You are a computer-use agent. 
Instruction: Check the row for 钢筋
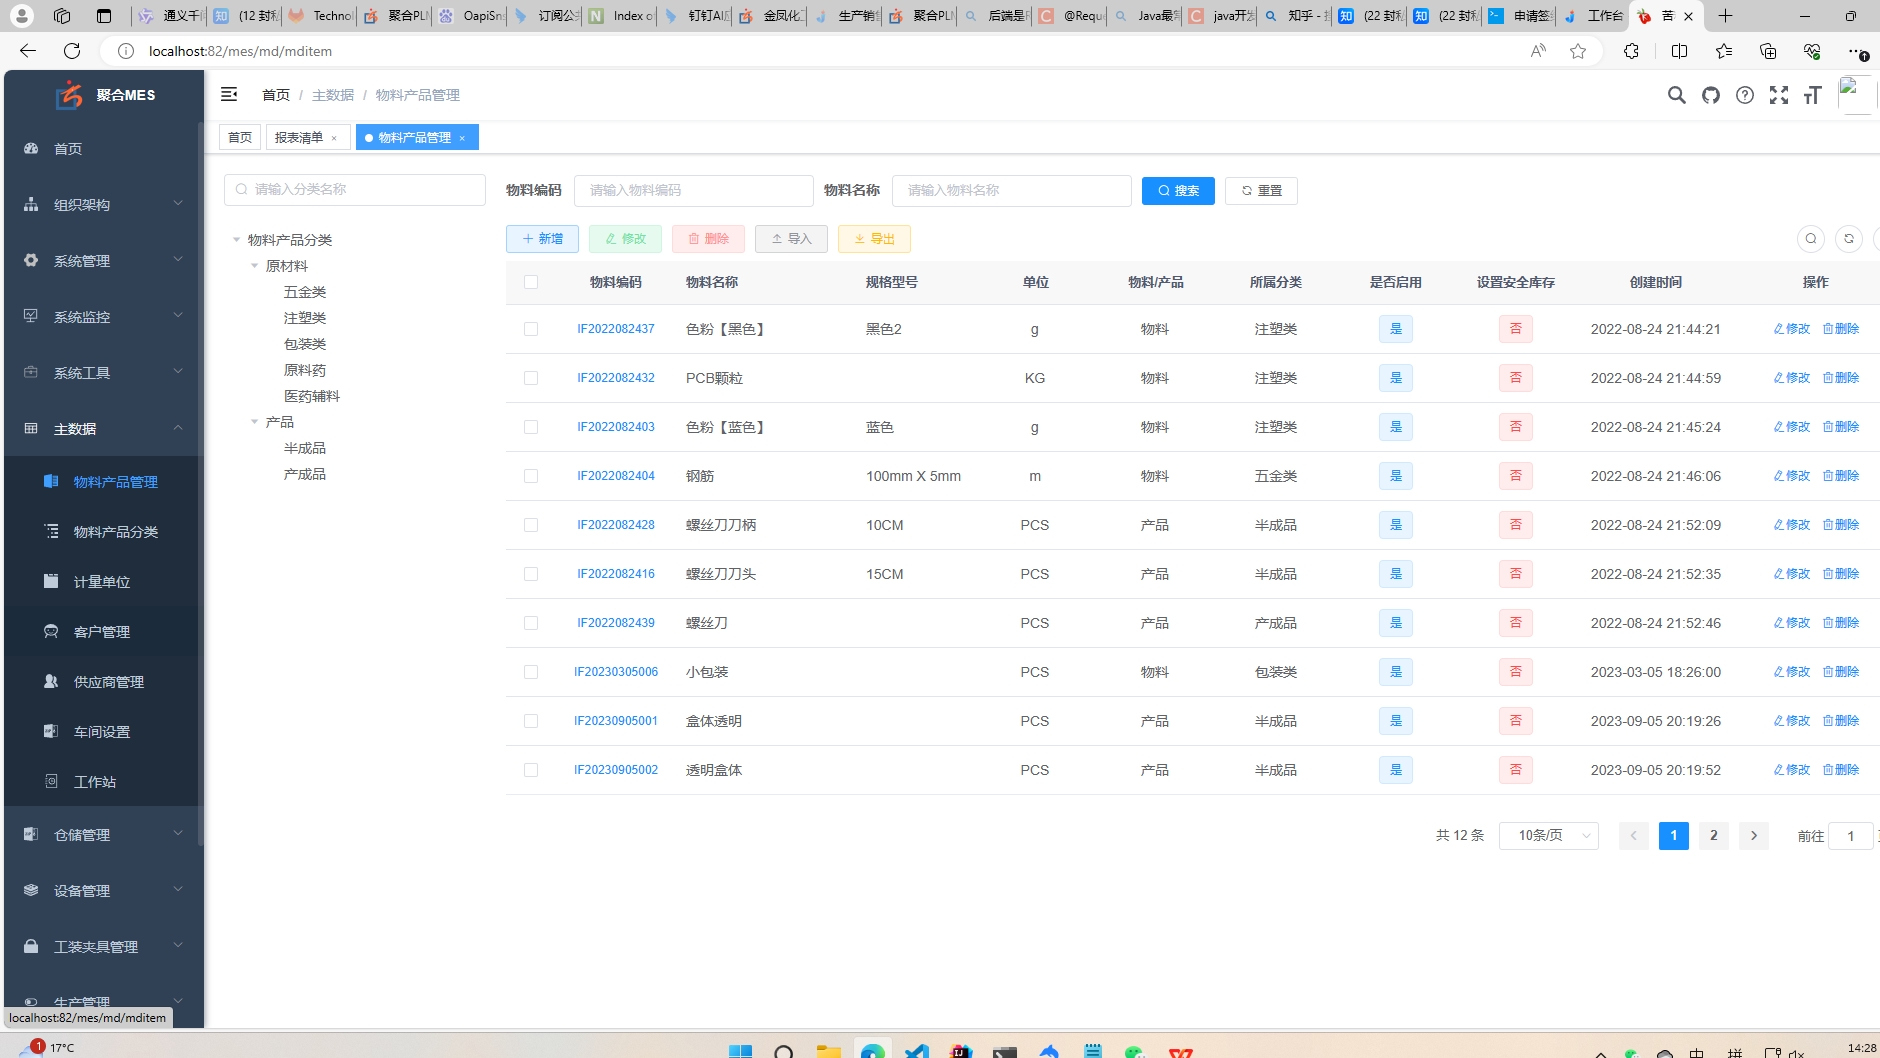pos(531,476)
